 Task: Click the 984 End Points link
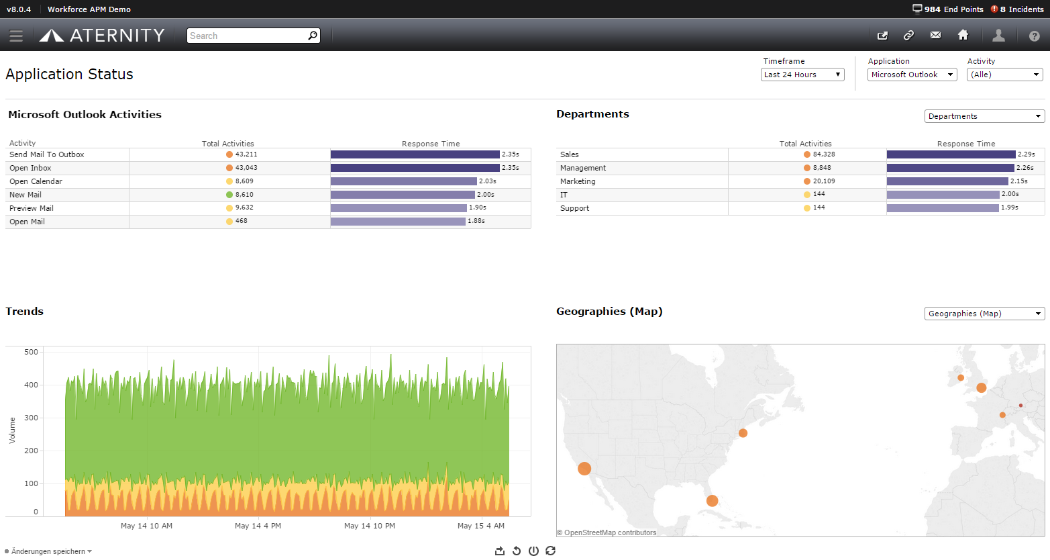coord(954,9)
